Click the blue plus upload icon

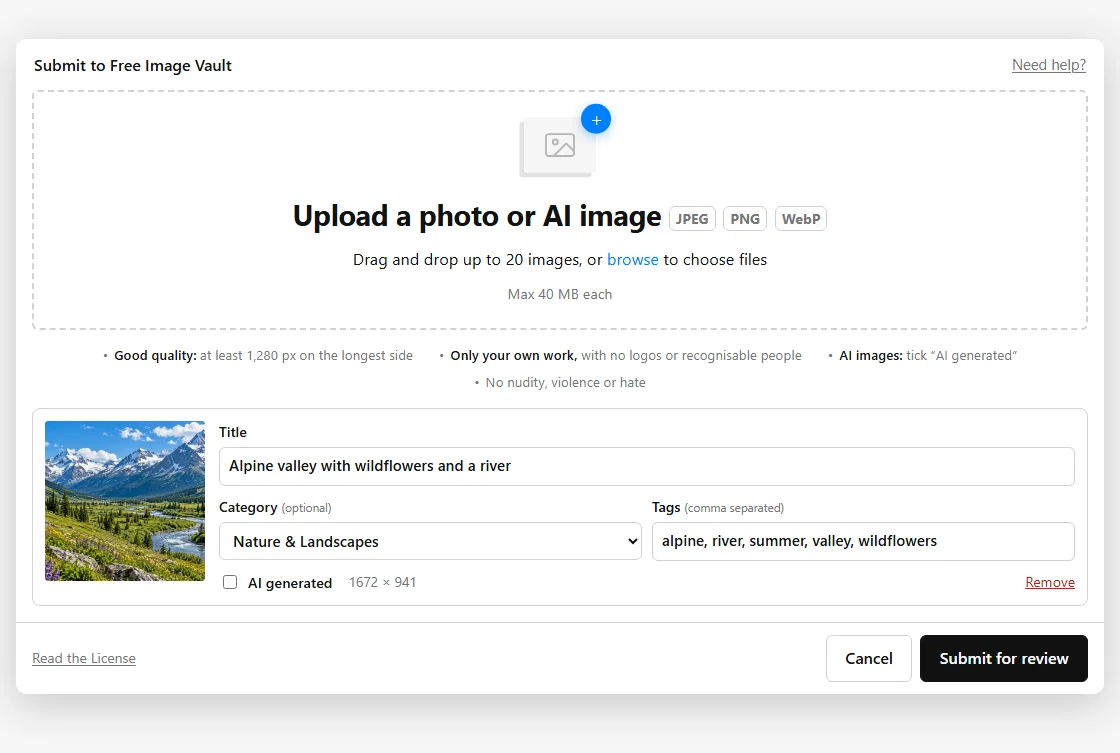point(596,119)
